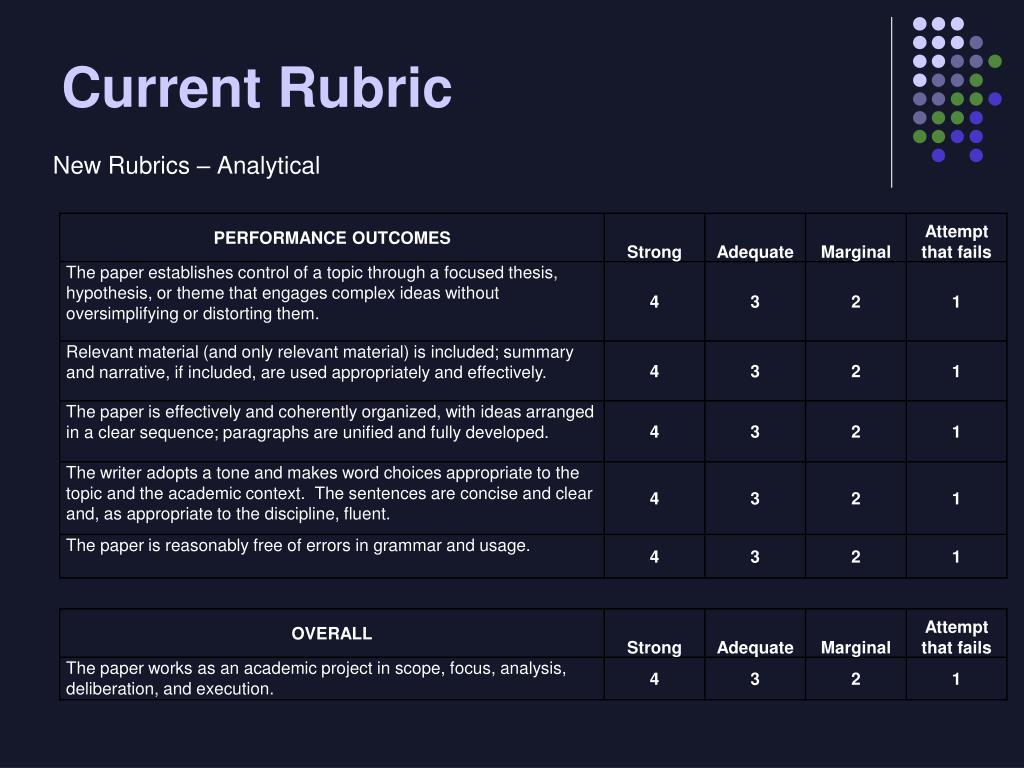Click "Adequate" header in the Overall table
This screenshot has height=768, width=1024.
[755, 648]
